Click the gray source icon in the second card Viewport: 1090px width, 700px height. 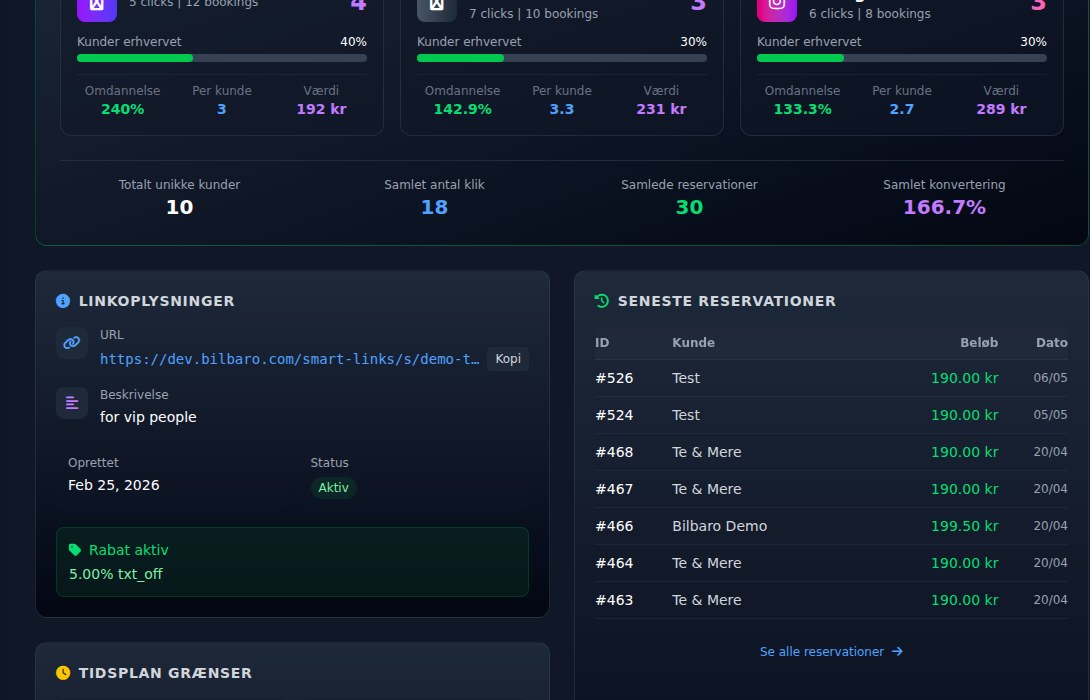(x=437, y=6)
